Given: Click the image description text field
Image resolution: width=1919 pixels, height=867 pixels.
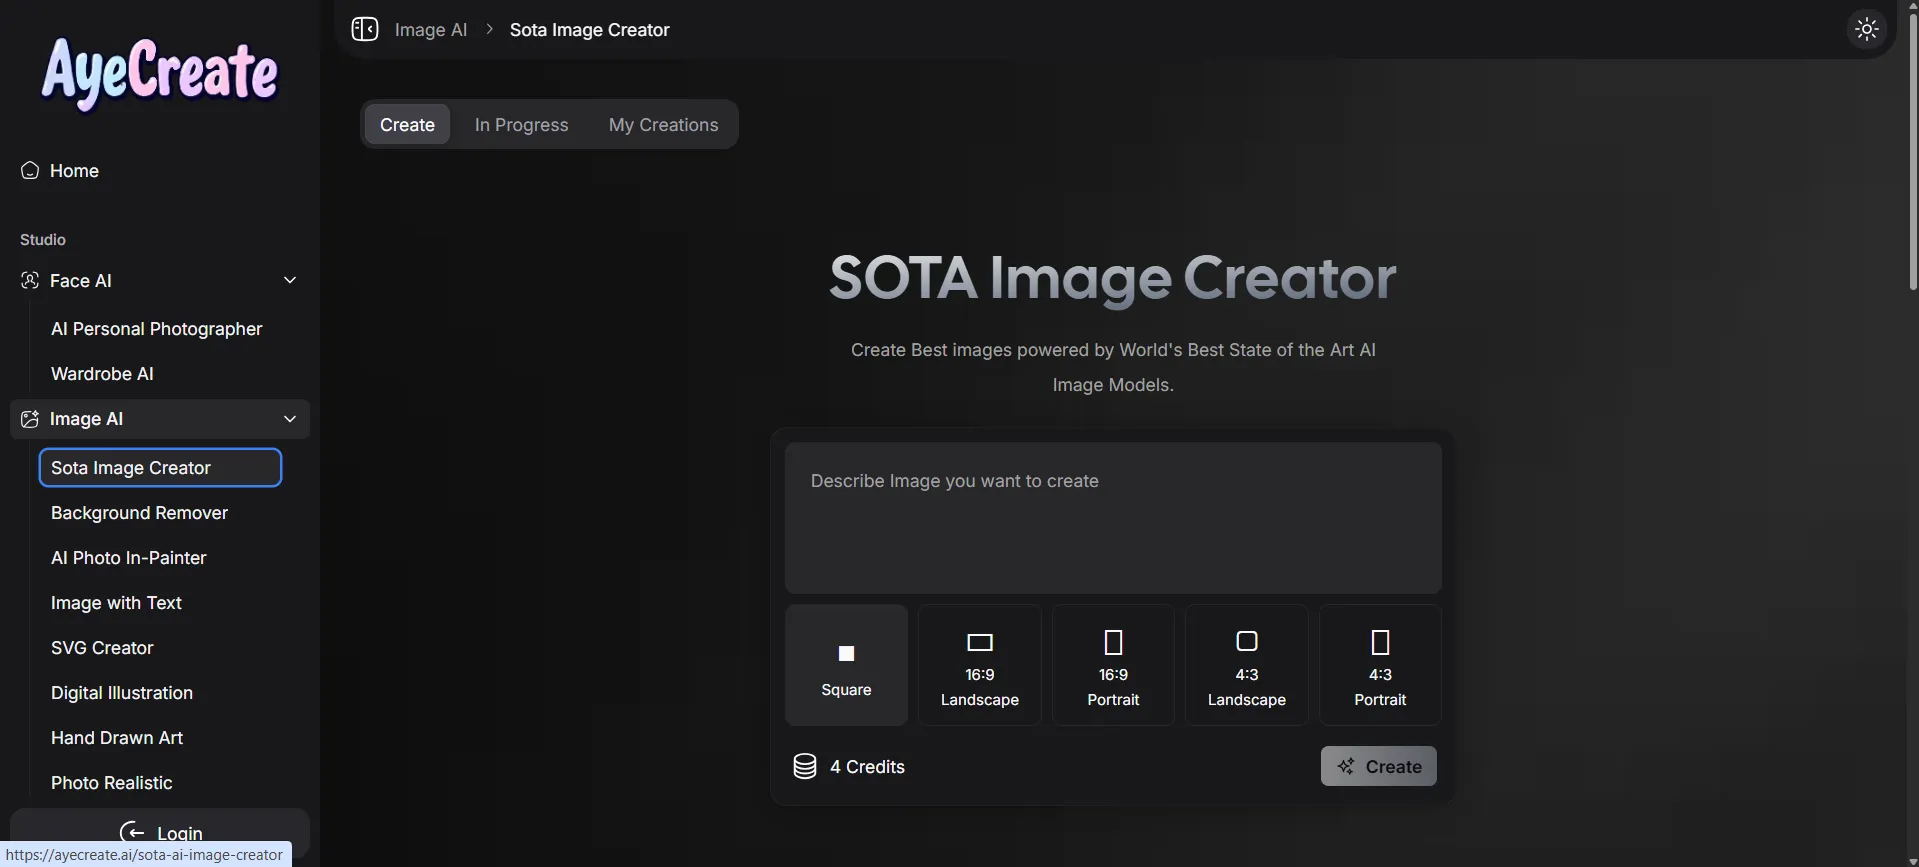Looking at the screenshot, I should pos(1112,518).
